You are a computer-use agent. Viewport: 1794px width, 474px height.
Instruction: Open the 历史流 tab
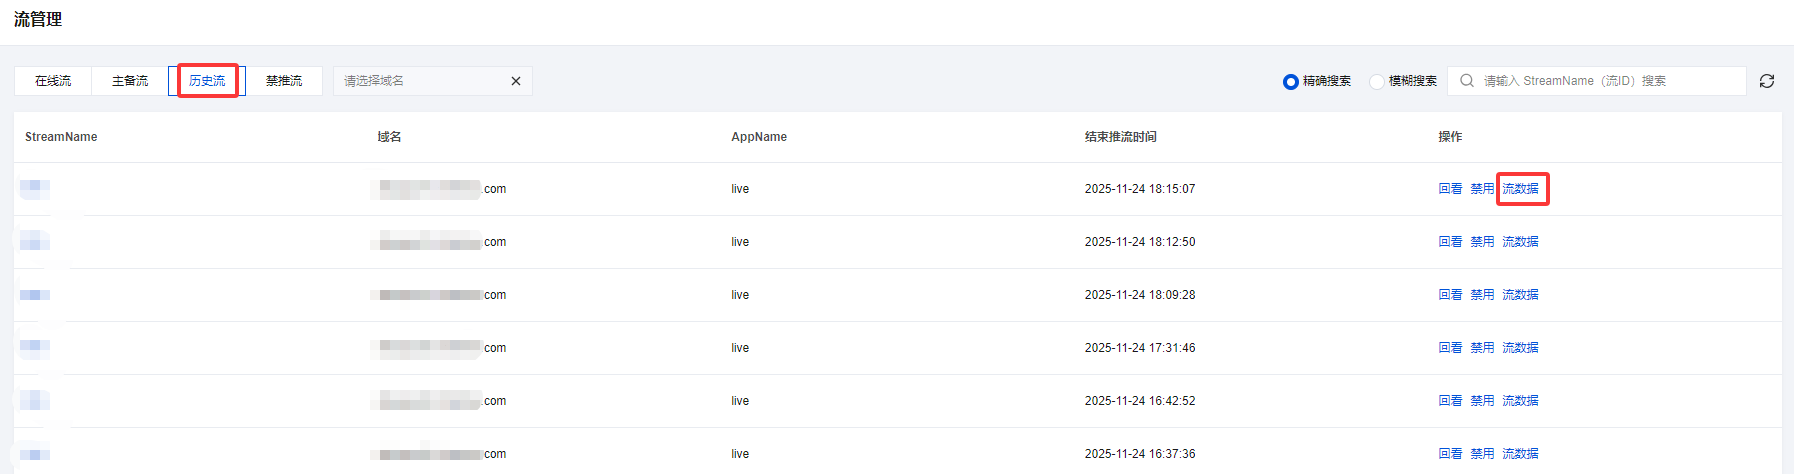pyautogui.click(x=207, y=81)
